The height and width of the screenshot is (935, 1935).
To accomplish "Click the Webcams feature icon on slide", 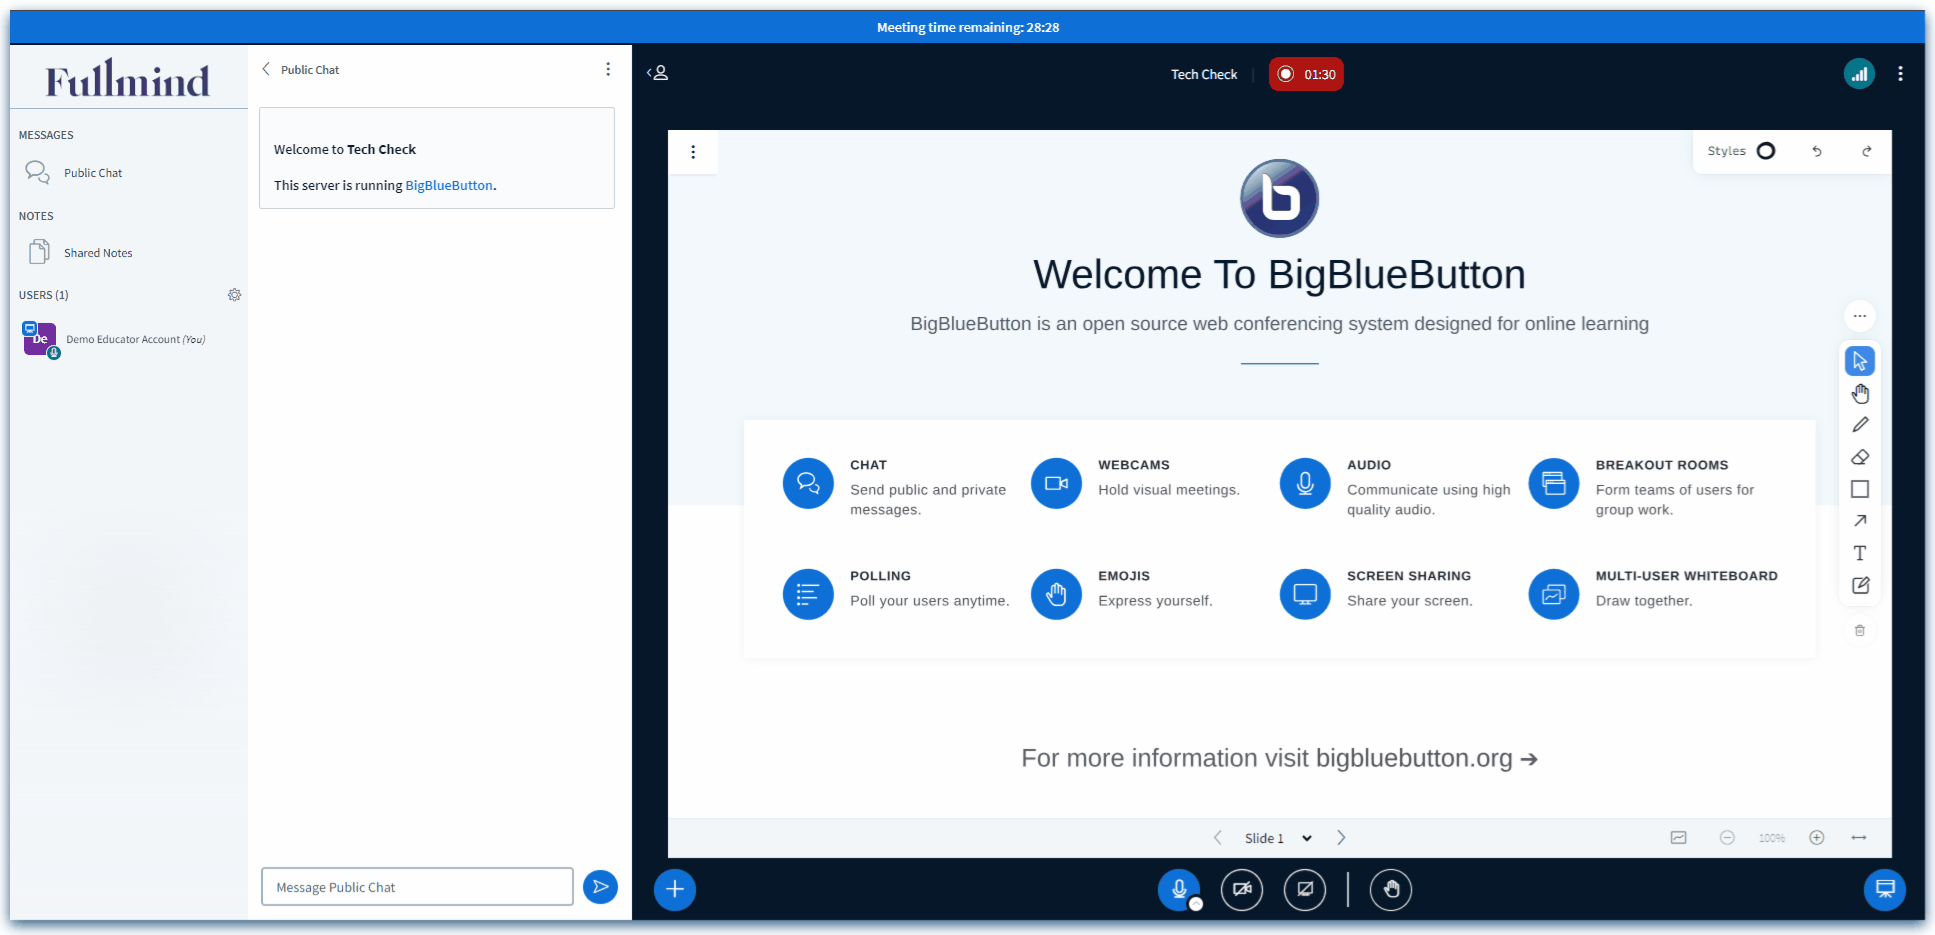I will (x=1056, y=484).
